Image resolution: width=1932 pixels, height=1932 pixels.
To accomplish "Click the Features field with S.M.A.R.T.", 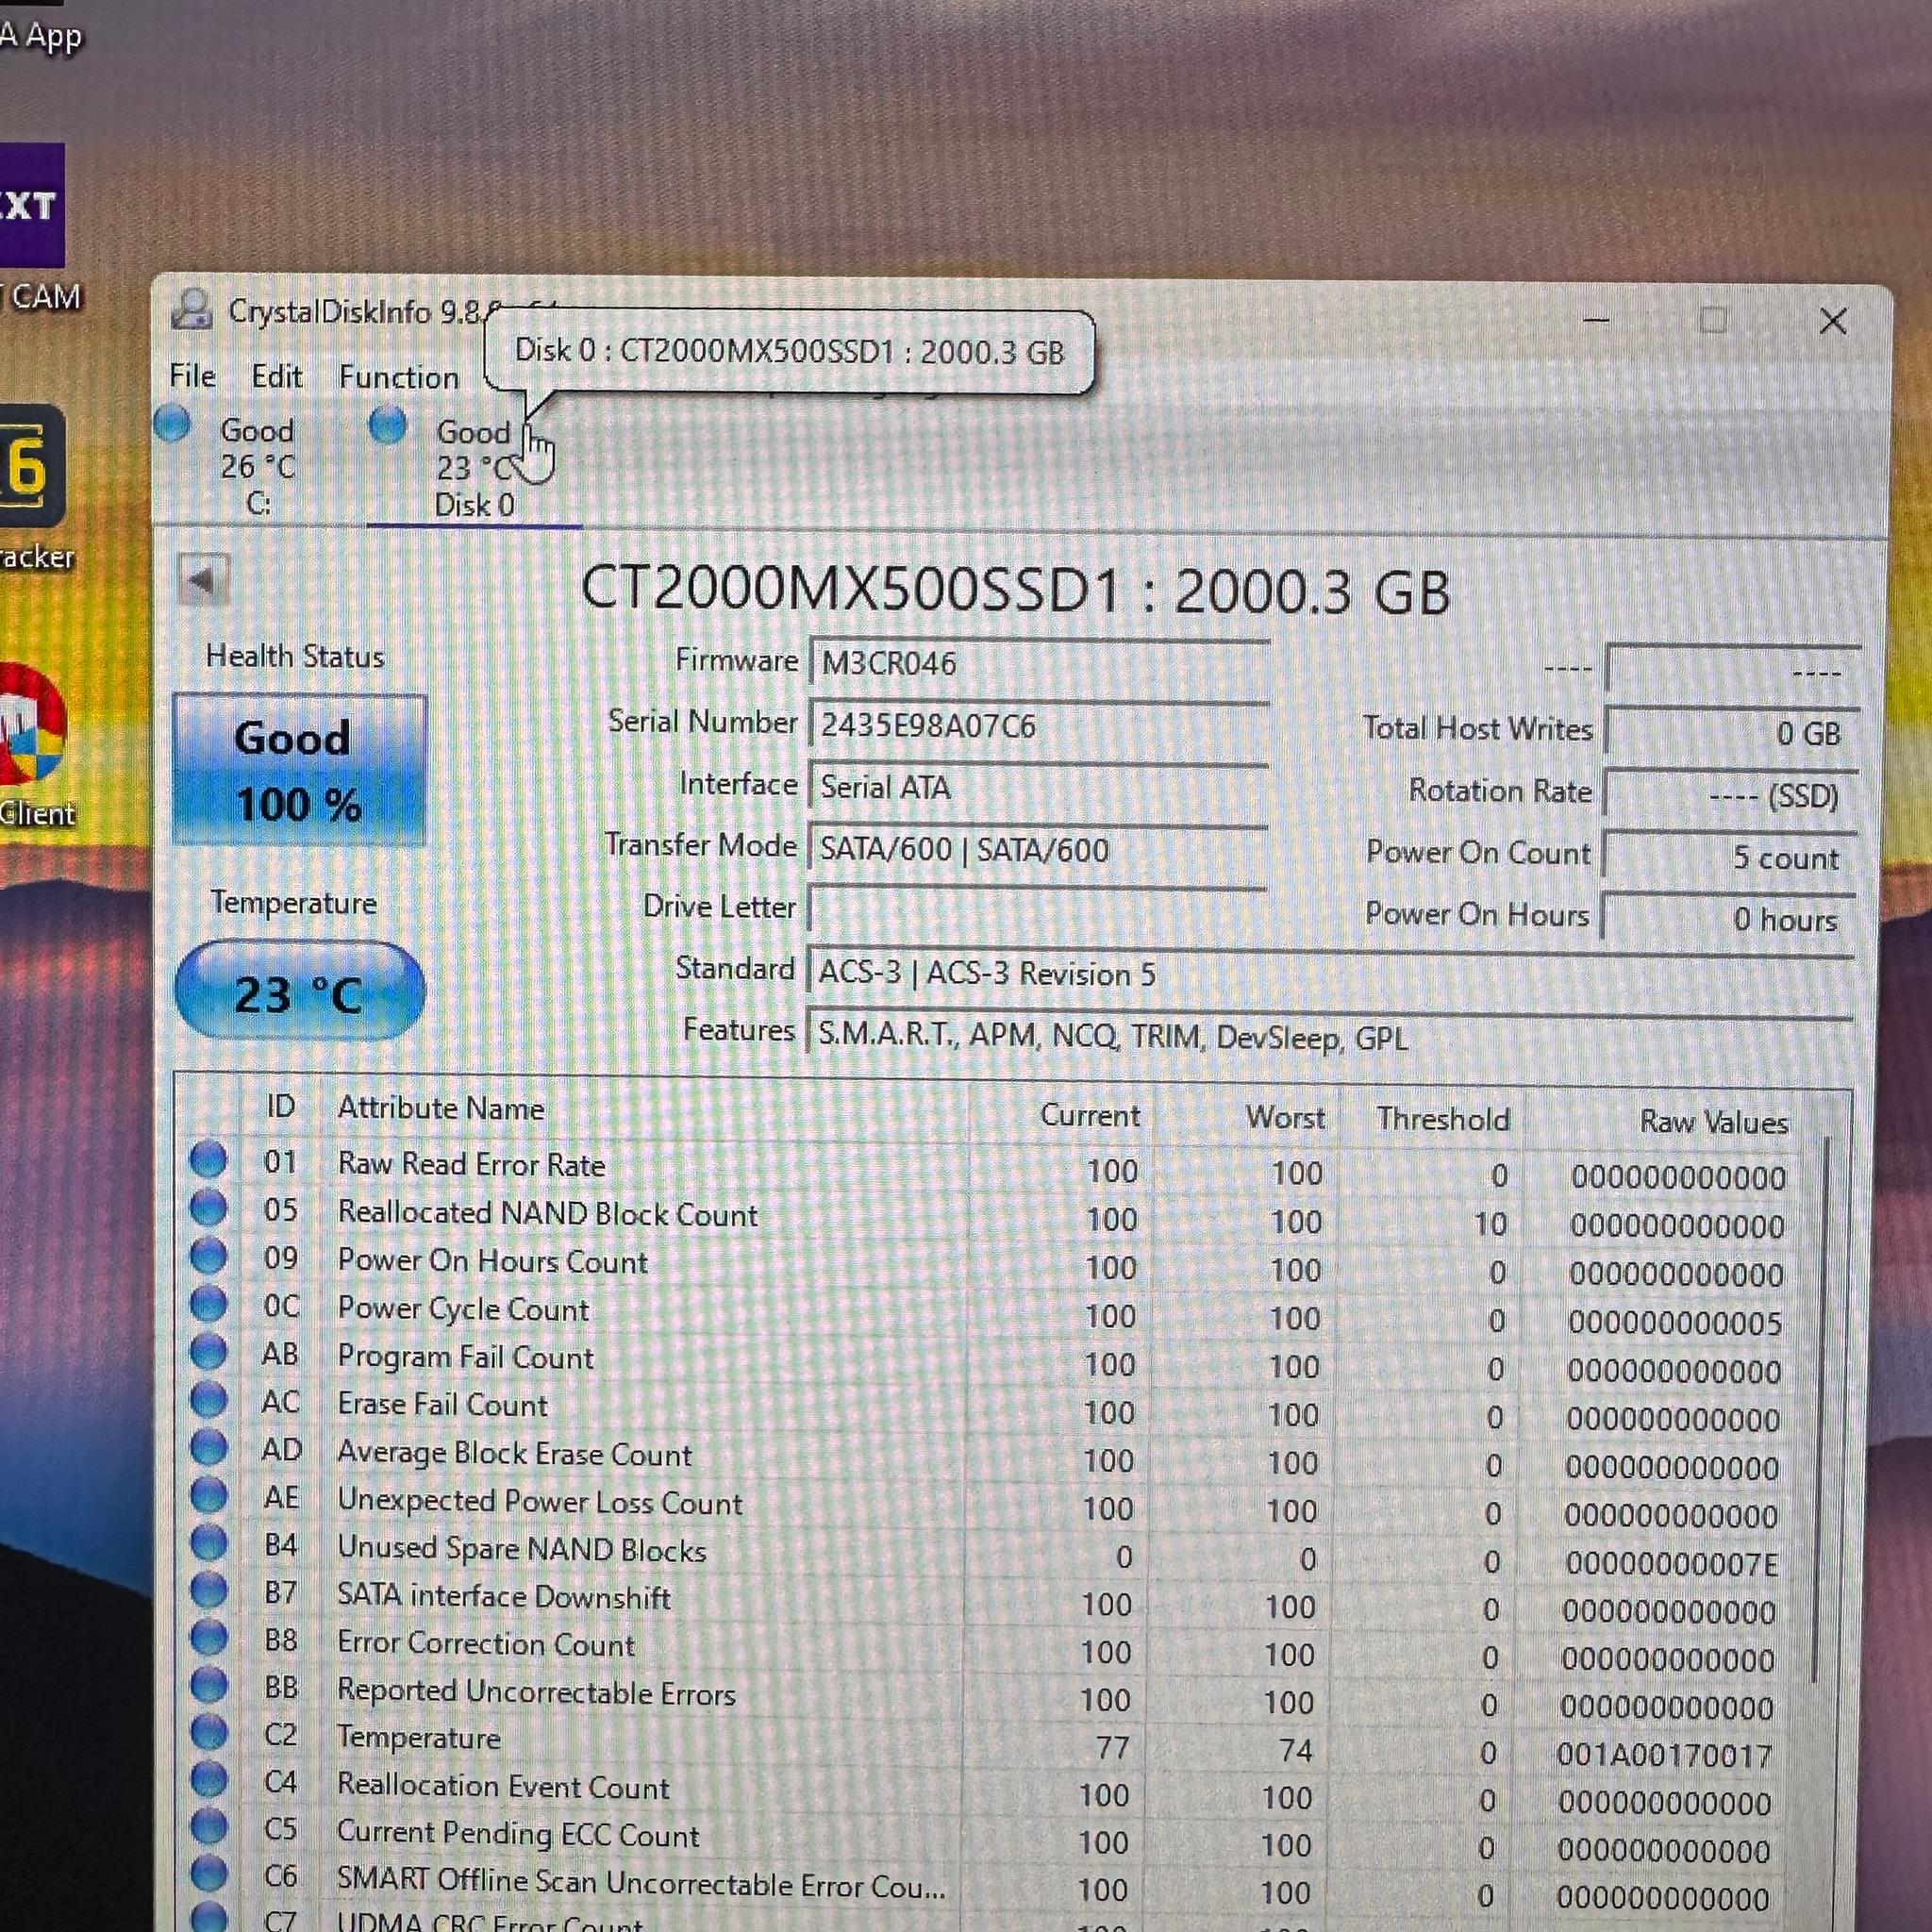I will click(1330, 1037).
